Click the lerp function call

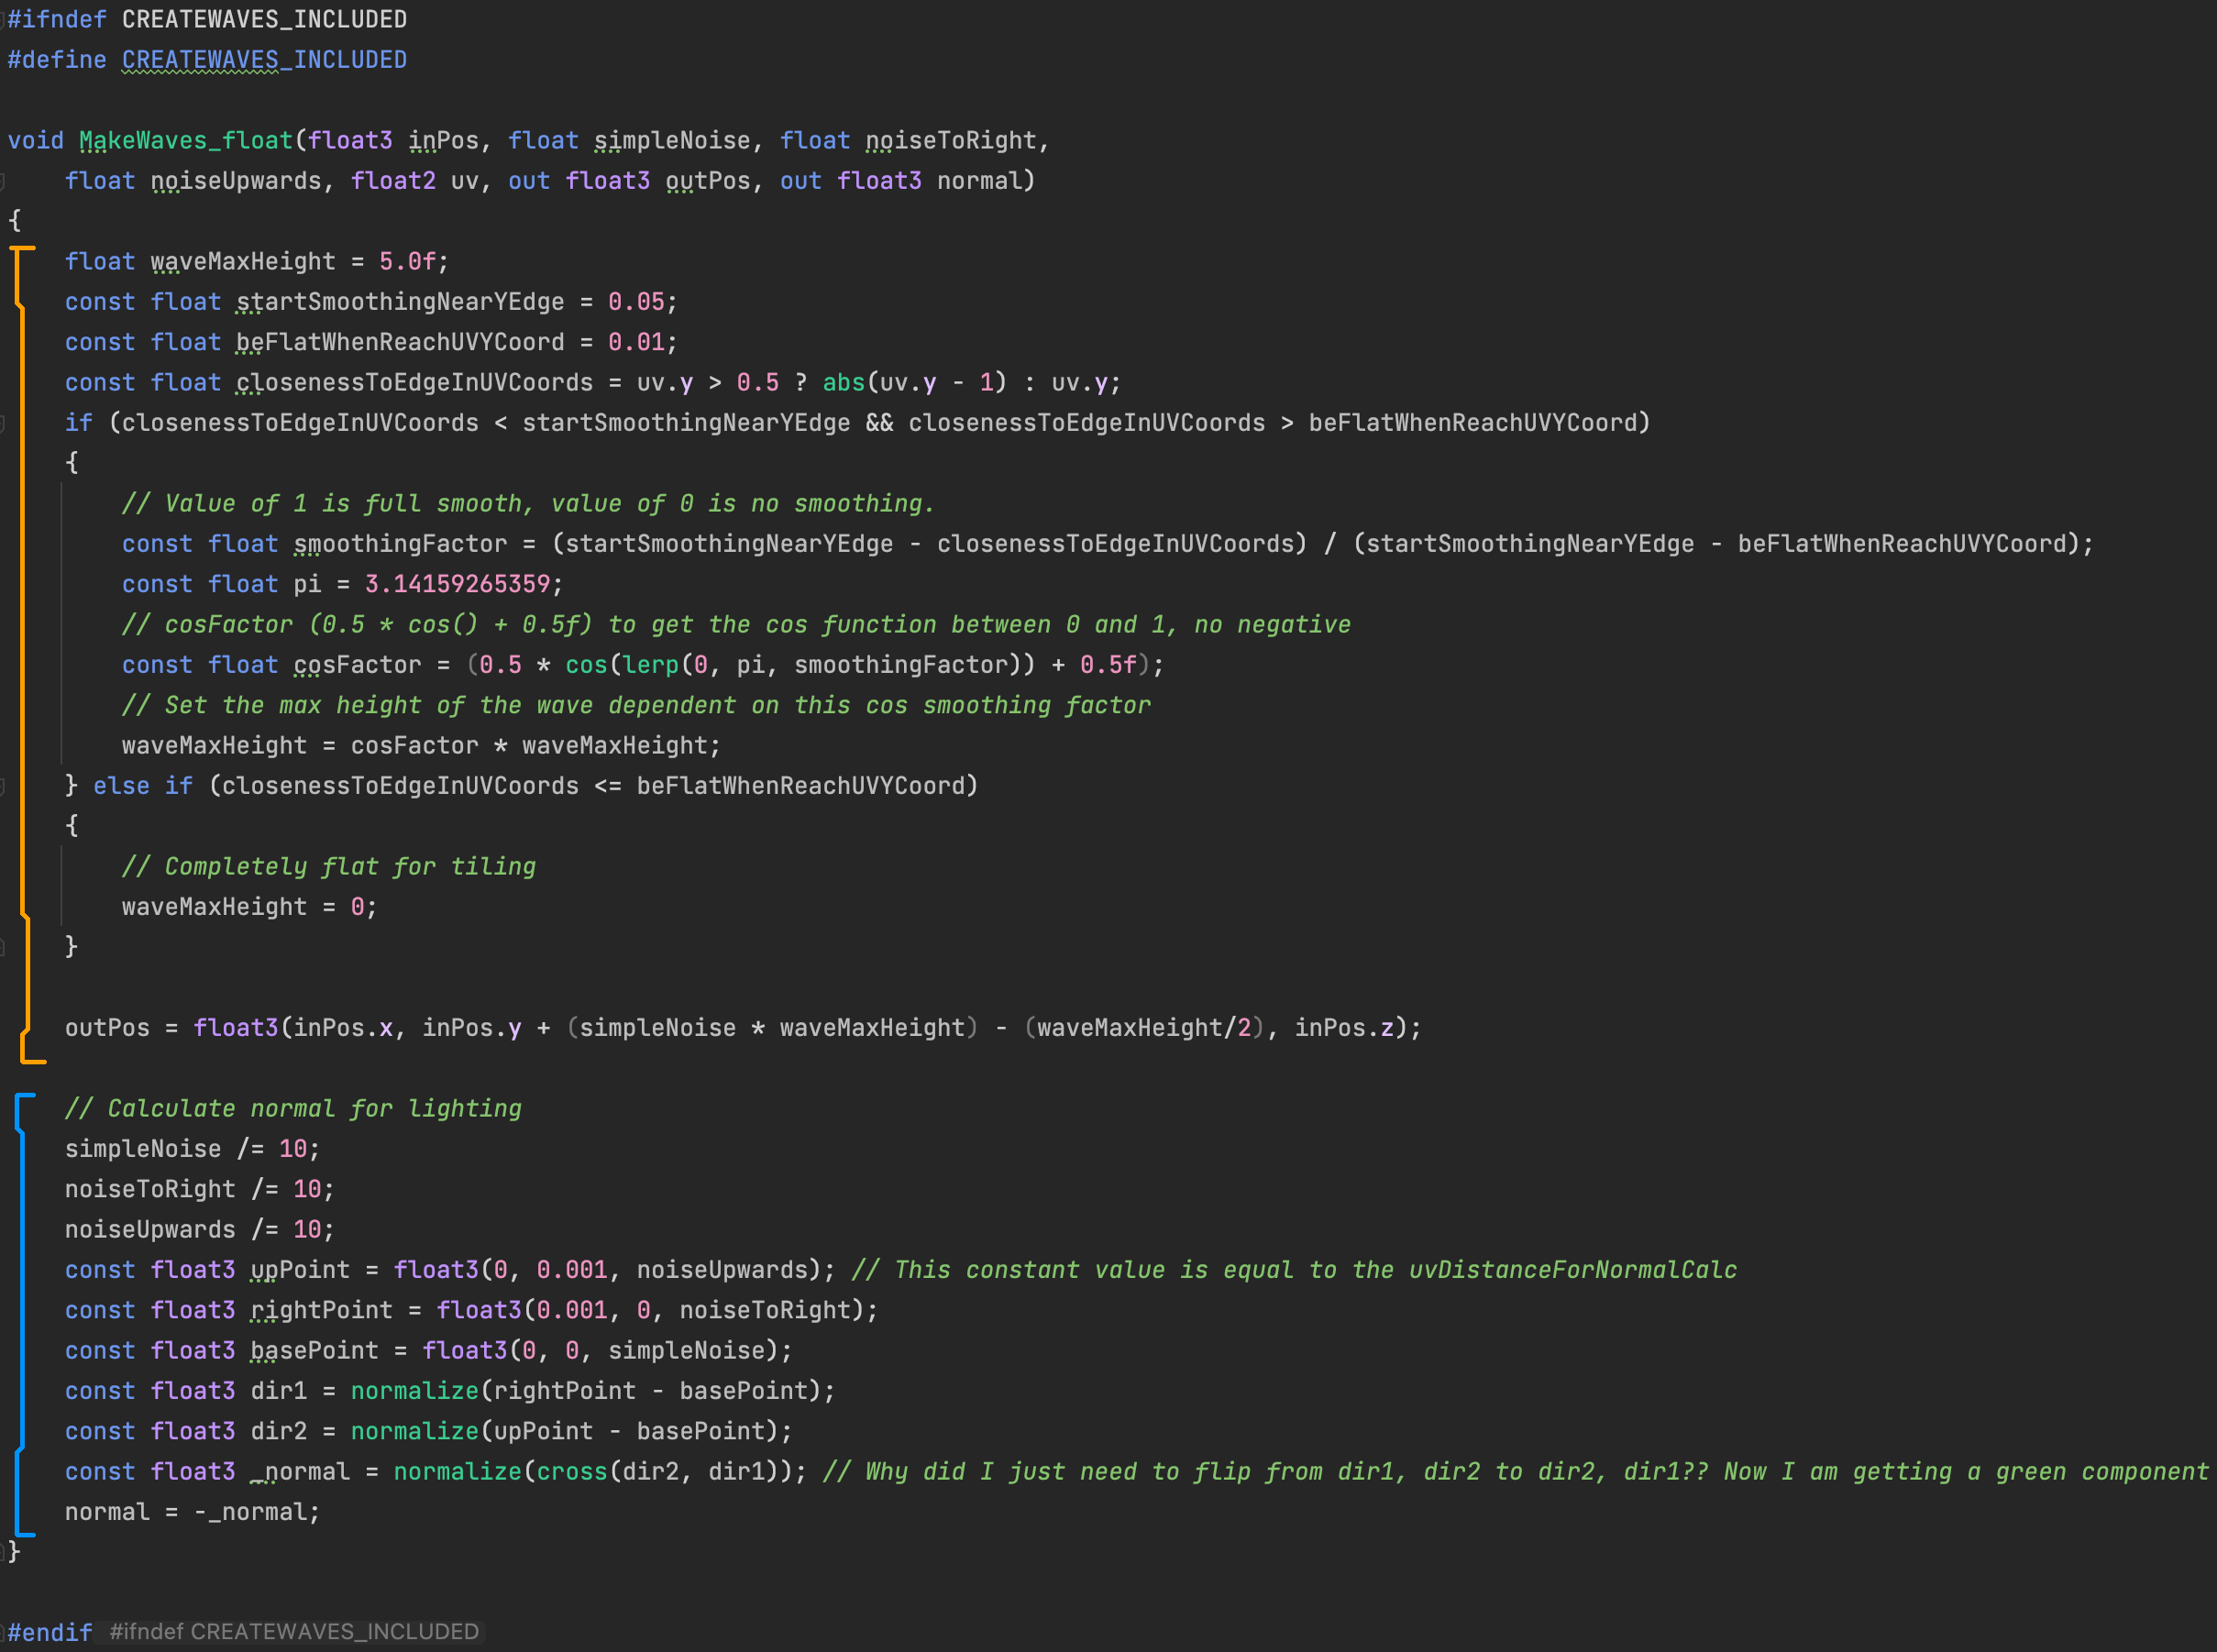(x=650, y=665)
